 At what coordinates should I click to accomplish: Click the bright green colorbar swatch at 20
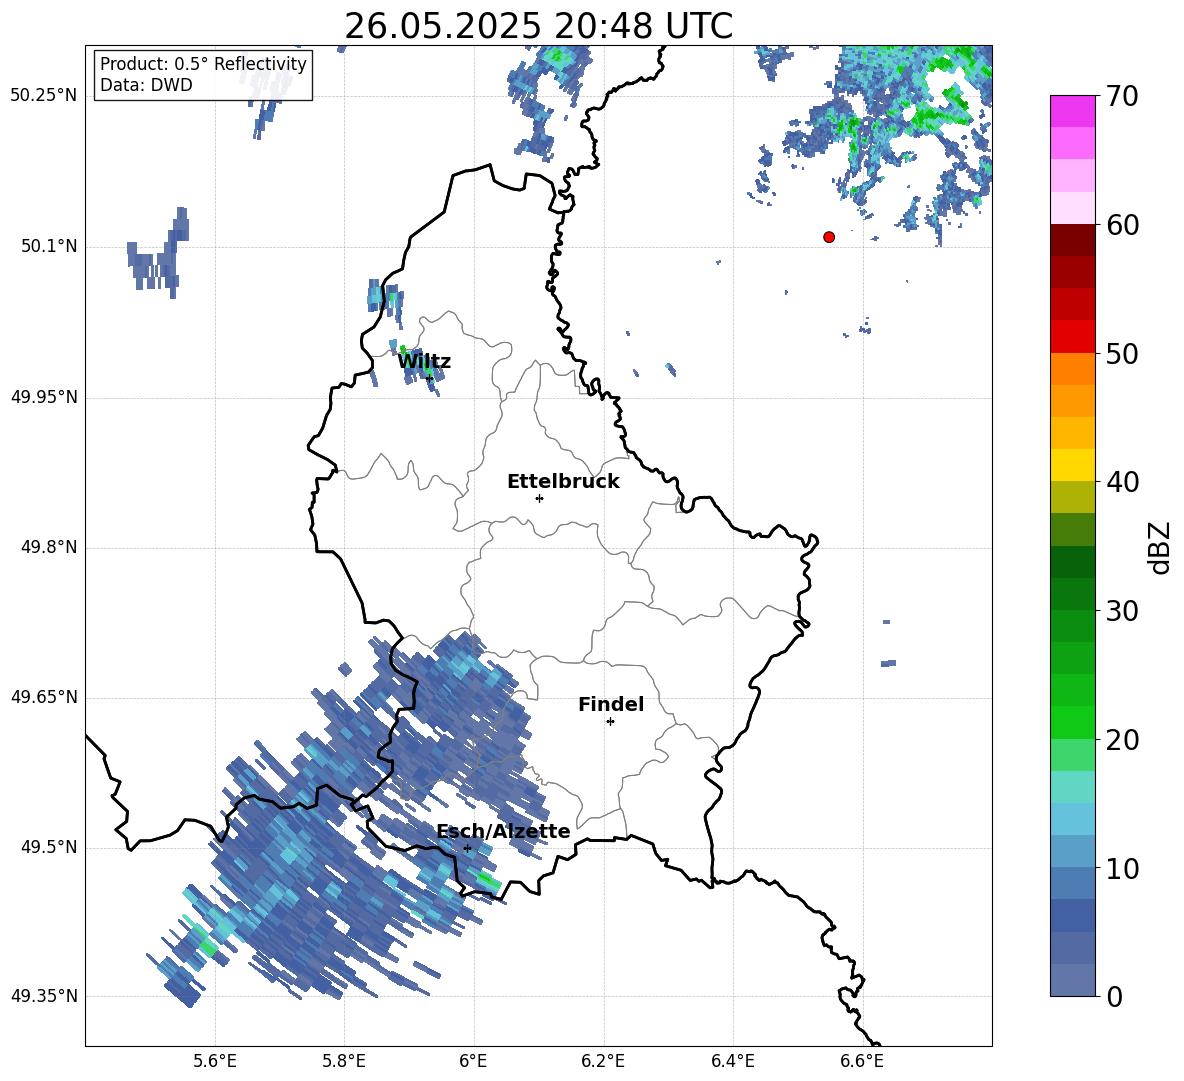pyautogui.click(x=1072, y=722)
